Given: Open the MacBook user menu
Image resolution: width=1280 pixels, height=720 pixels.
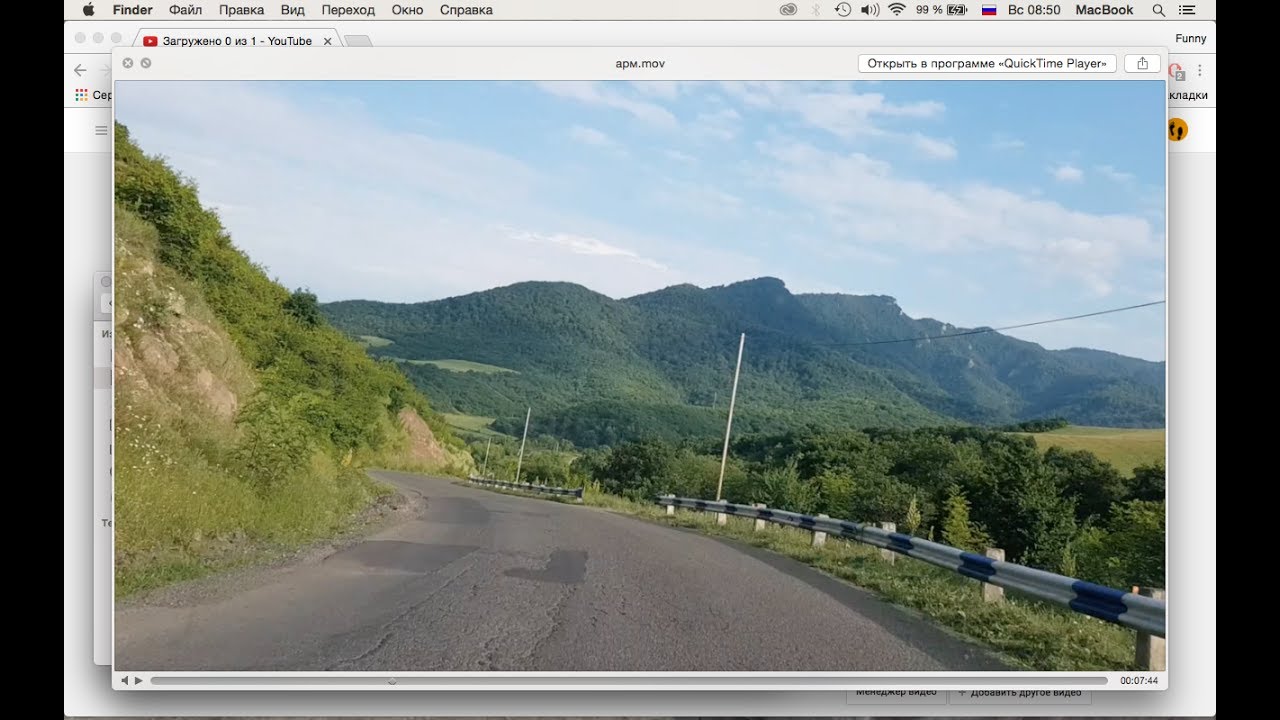Looking at the screenshot, I should [x=1104, y=10].
